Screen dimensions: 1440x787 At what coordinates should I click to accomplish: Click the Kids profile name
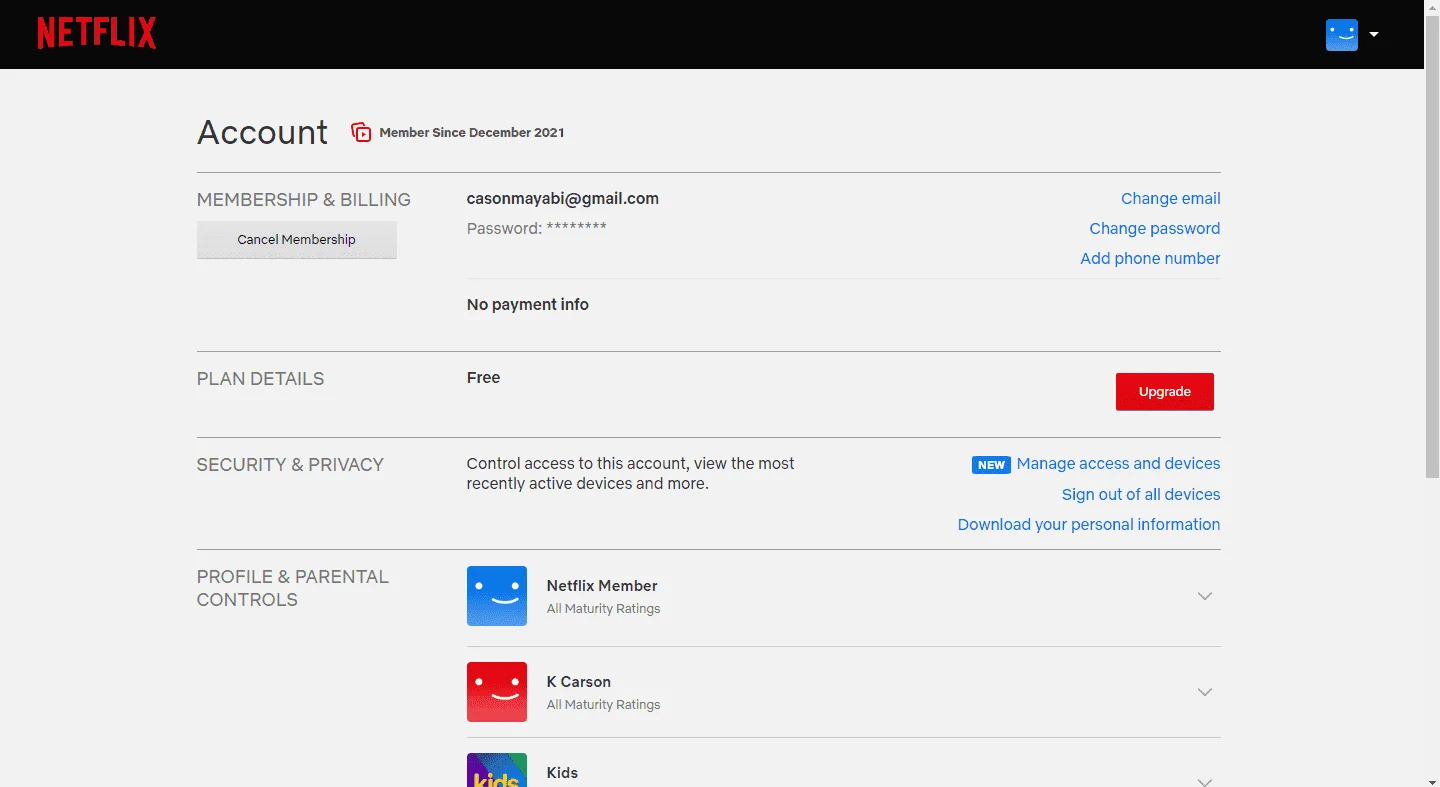[562, 773]
